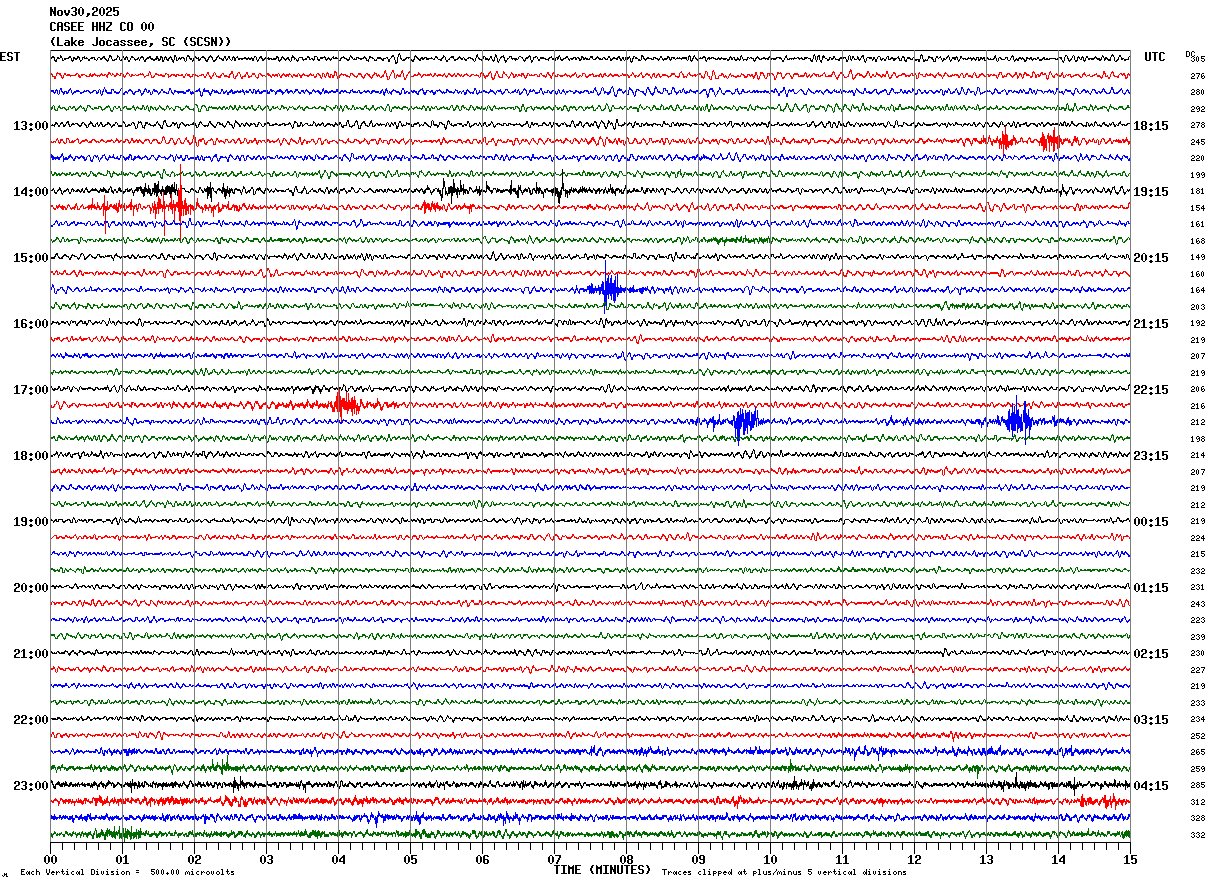Click the DC offset value 203
This screenshot has width=1210, height=886.
1197,307
